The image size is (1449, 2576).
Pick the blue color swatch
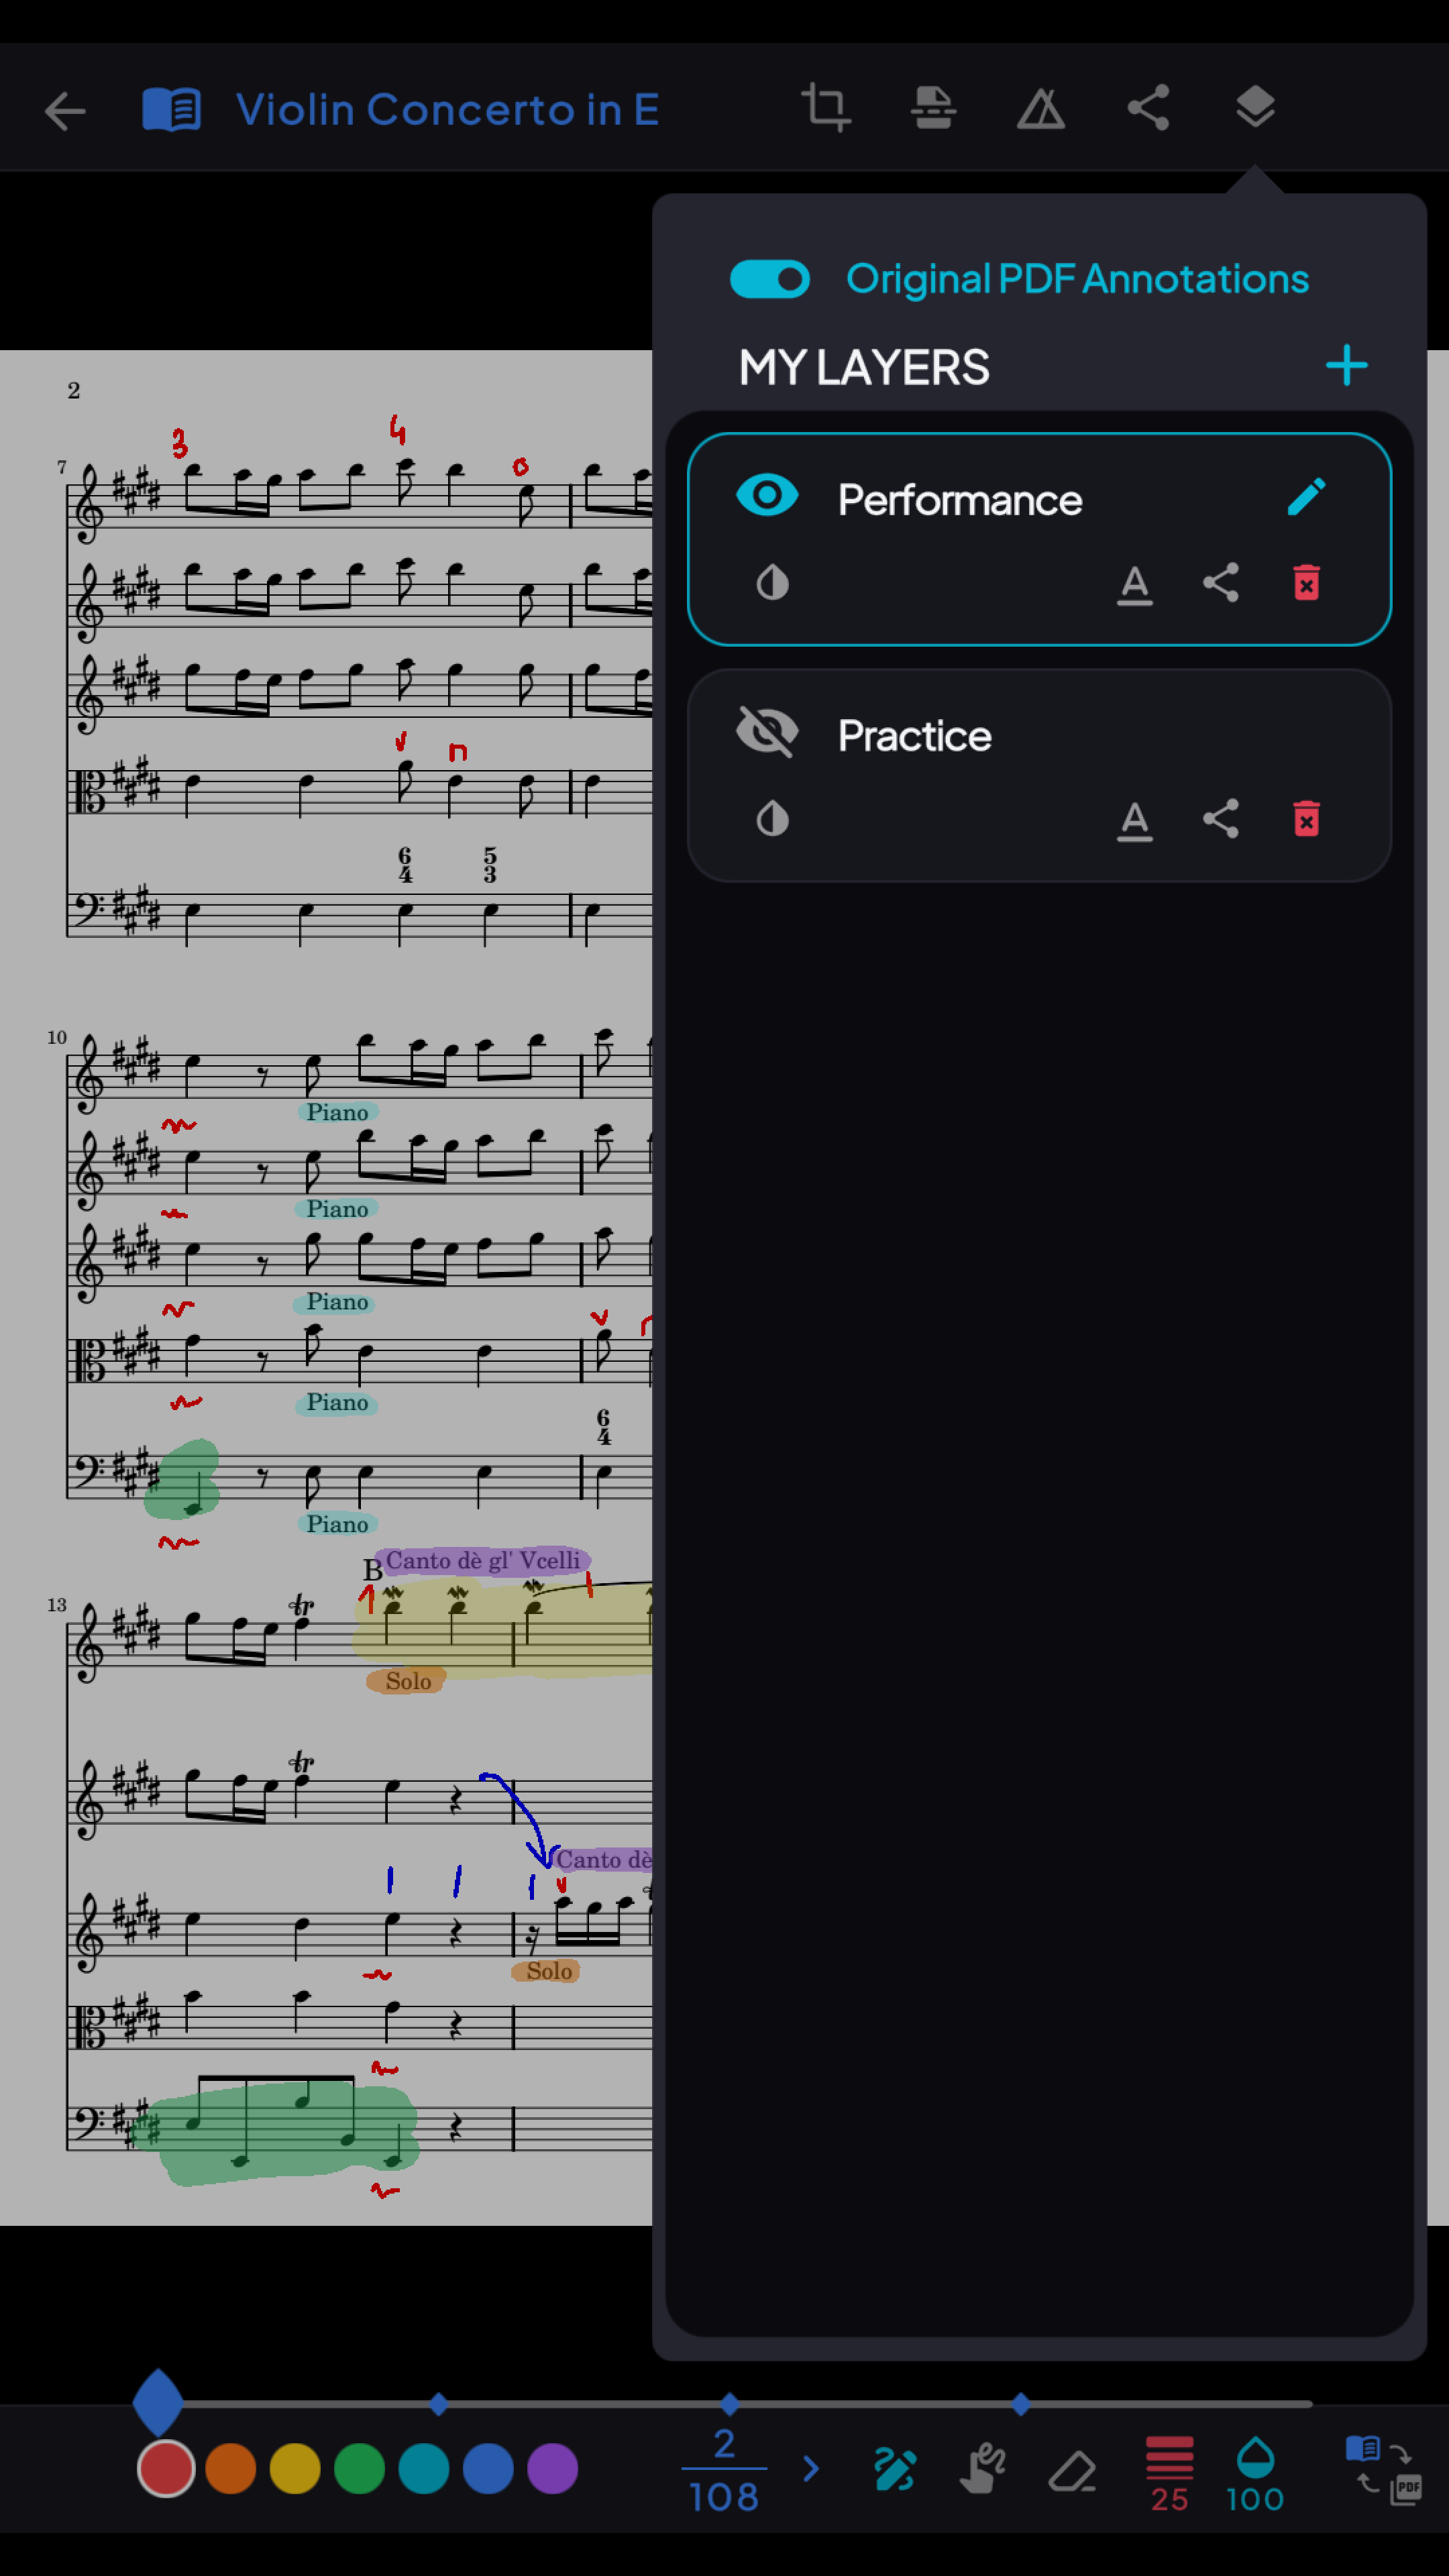point(488,2469)
